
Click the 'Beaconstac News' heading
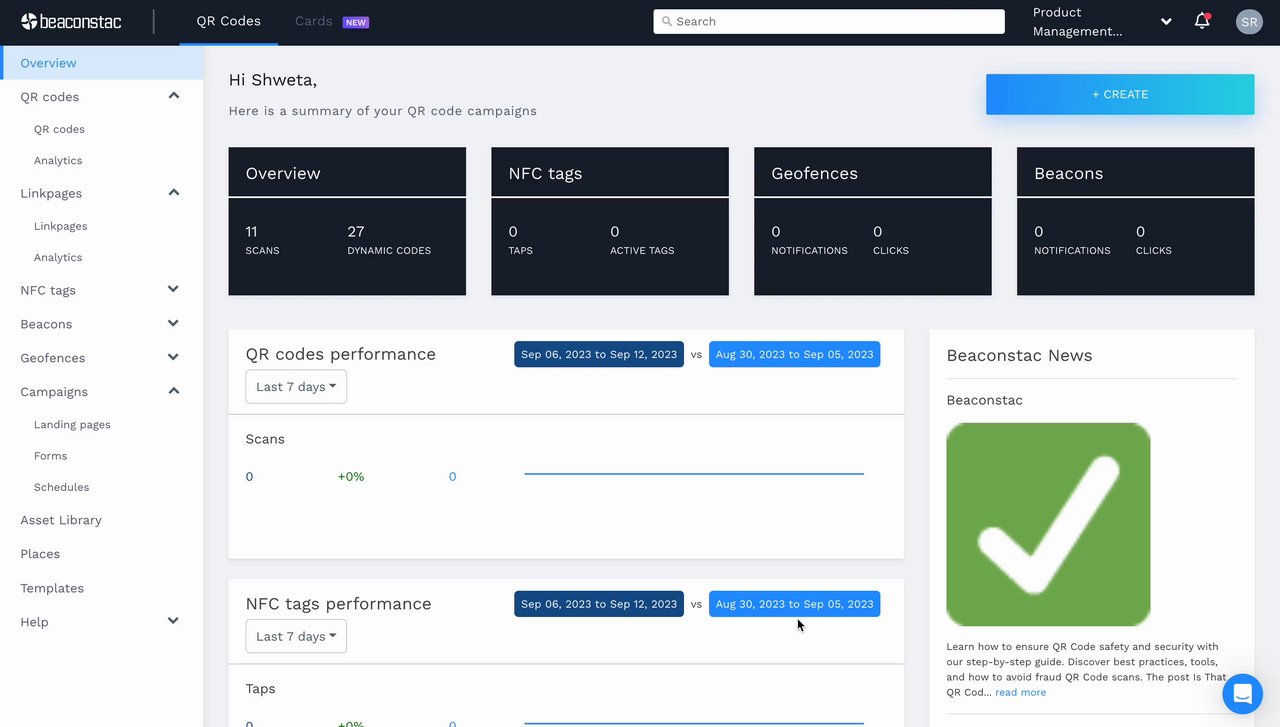1019,355
